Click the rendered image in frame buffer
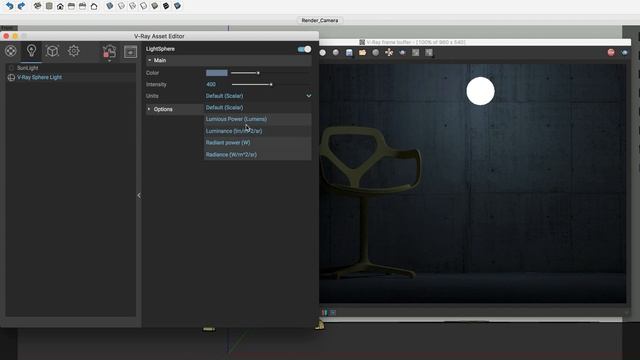This screenshot has width=640, height=360. click(x=473, y=183)
